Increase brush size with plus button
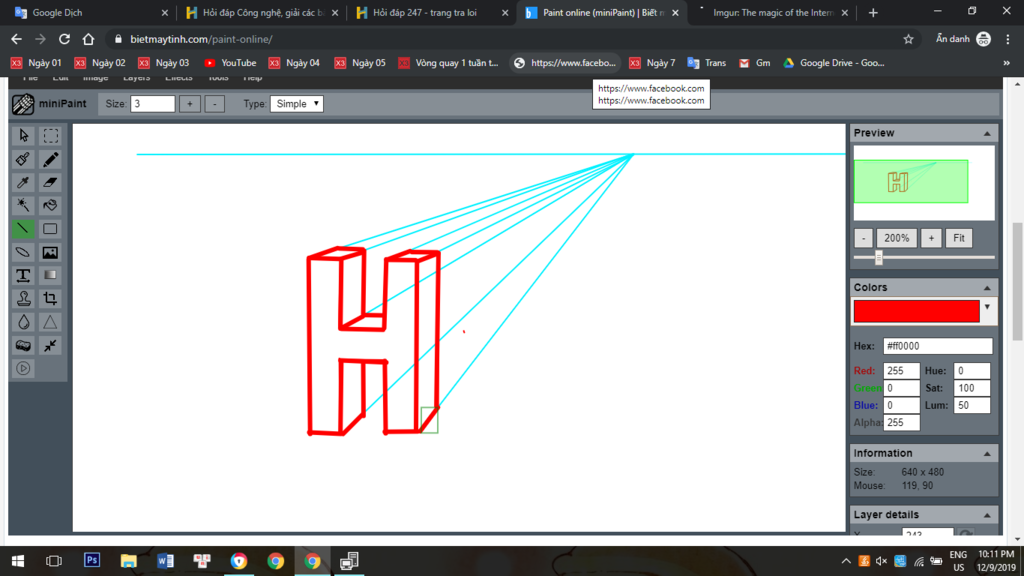The image size is (1024, 576). click(190, 104)
